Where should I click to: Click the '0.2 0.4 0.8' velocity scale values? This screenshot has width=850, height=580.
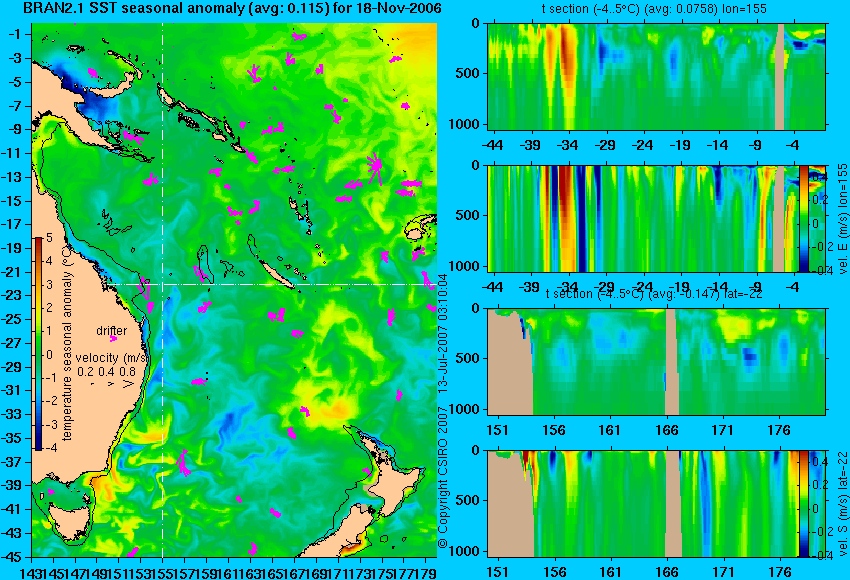[x=106, y=372]
